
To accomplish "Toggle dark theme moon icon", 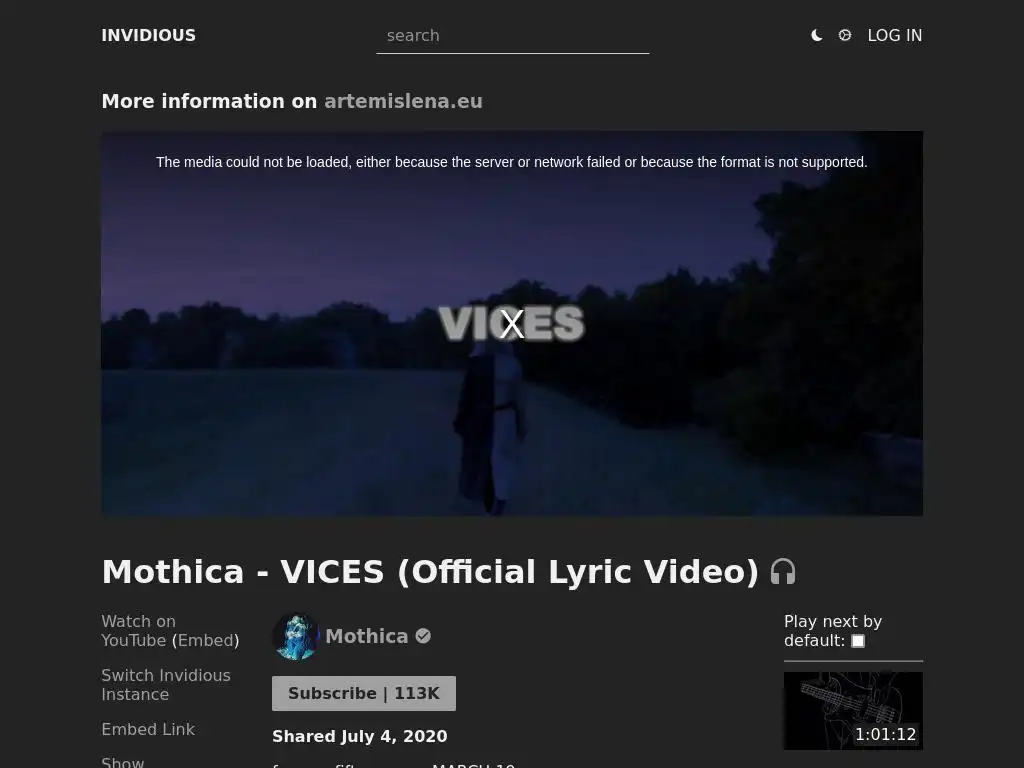I will pos(816,35).
